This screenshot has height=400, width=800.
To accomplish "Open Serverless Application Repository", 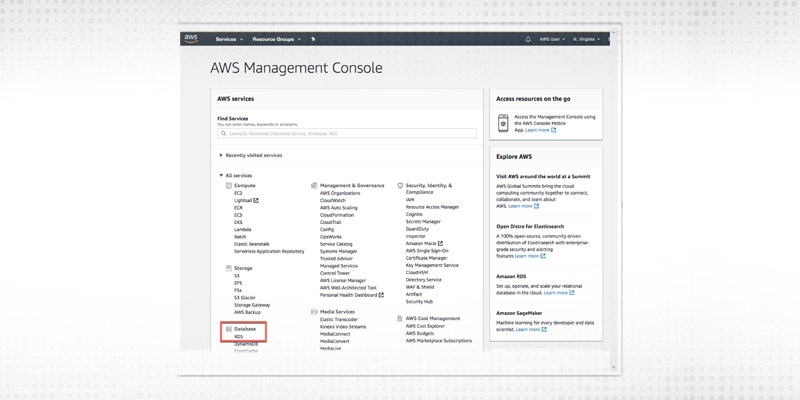I will point(269,251).
